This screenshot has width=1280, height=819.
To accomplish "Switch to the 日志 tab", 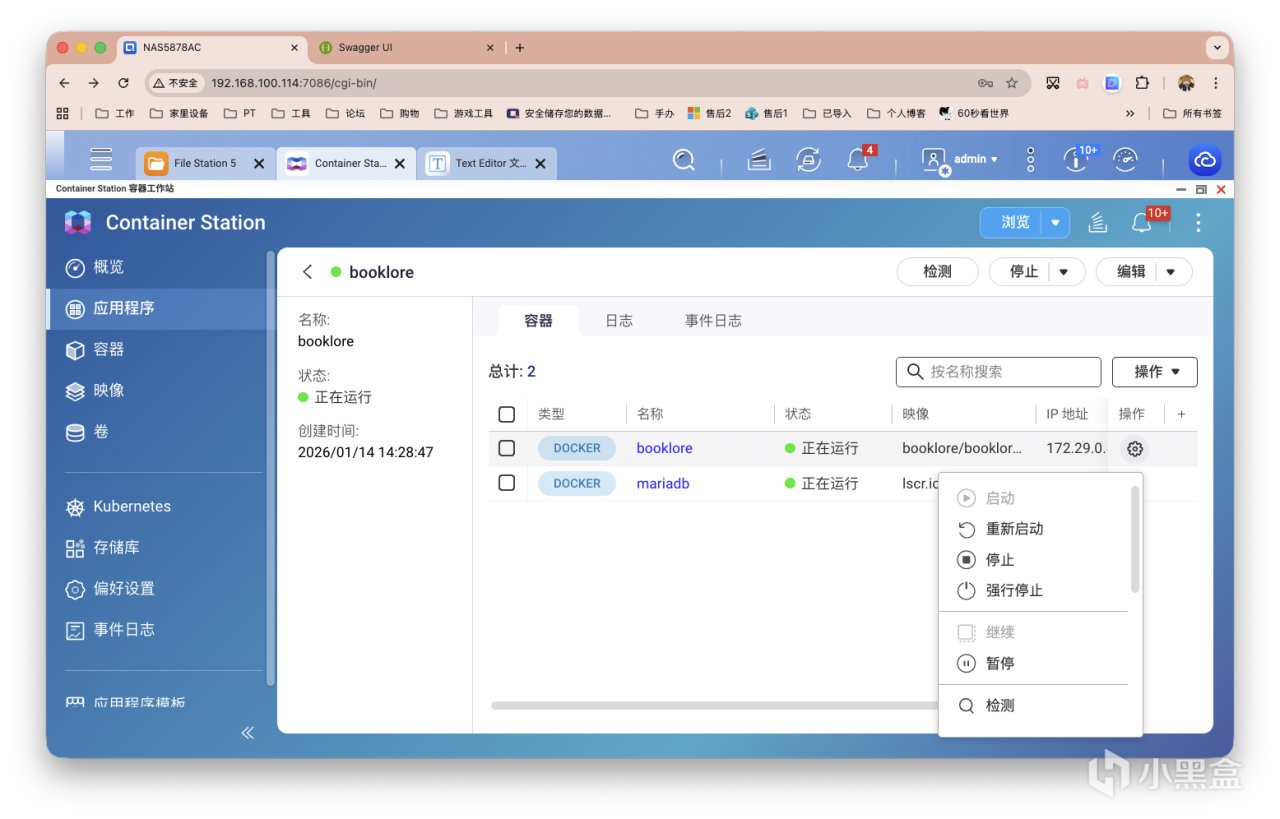I will point(619,321).
